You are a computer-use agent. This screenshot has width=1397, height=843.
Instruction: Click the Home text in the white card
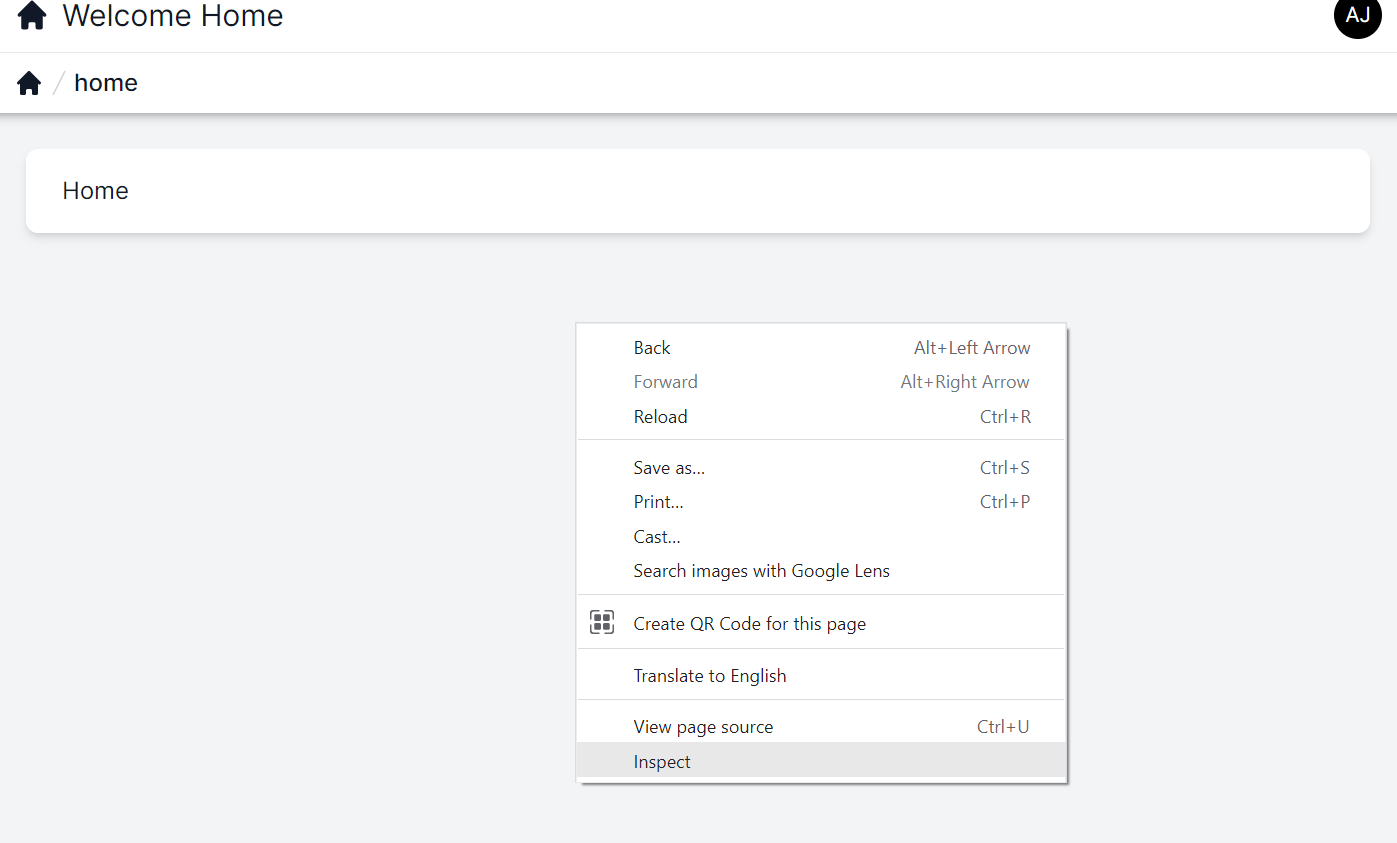coord(95,191)
